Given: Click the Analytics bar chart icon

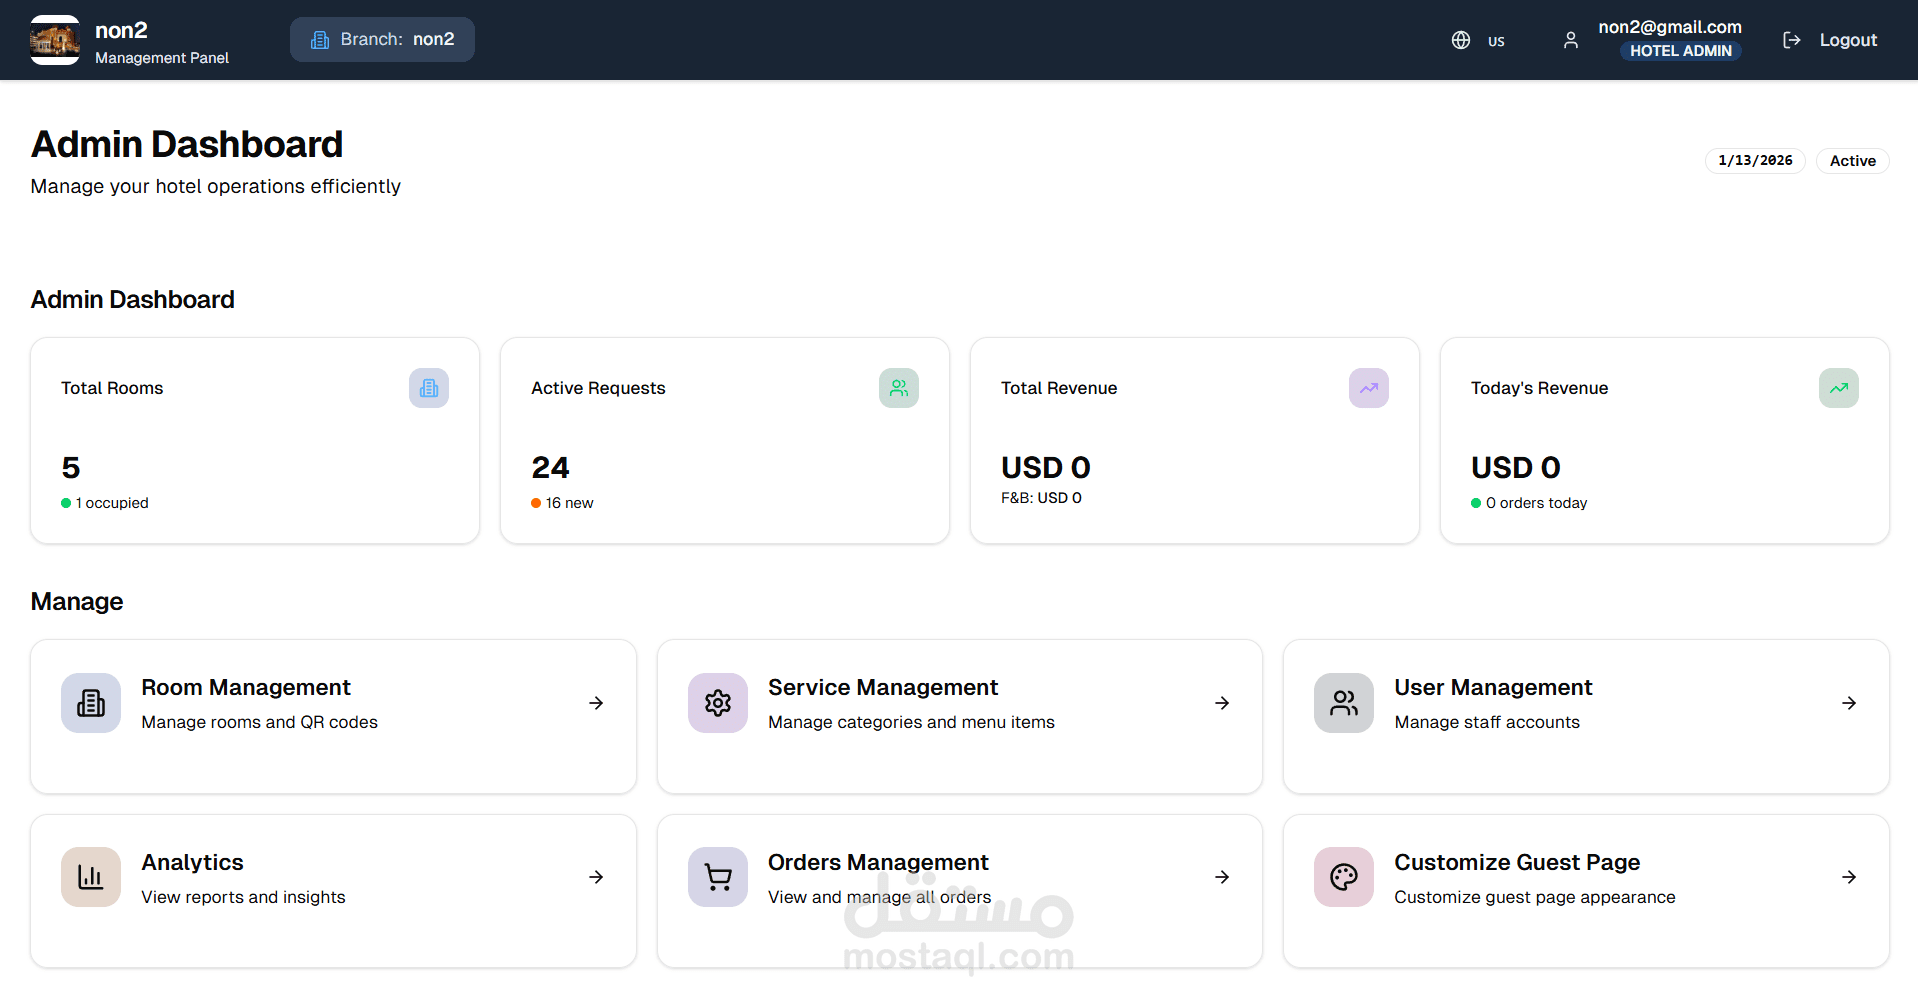Looking at the screenshot, I should point(91,877).
